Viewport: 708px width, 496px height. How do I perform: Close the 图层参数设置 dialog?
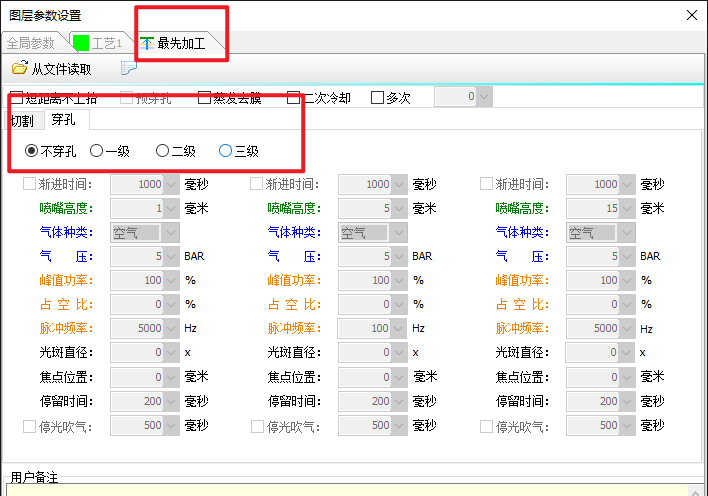691,15
